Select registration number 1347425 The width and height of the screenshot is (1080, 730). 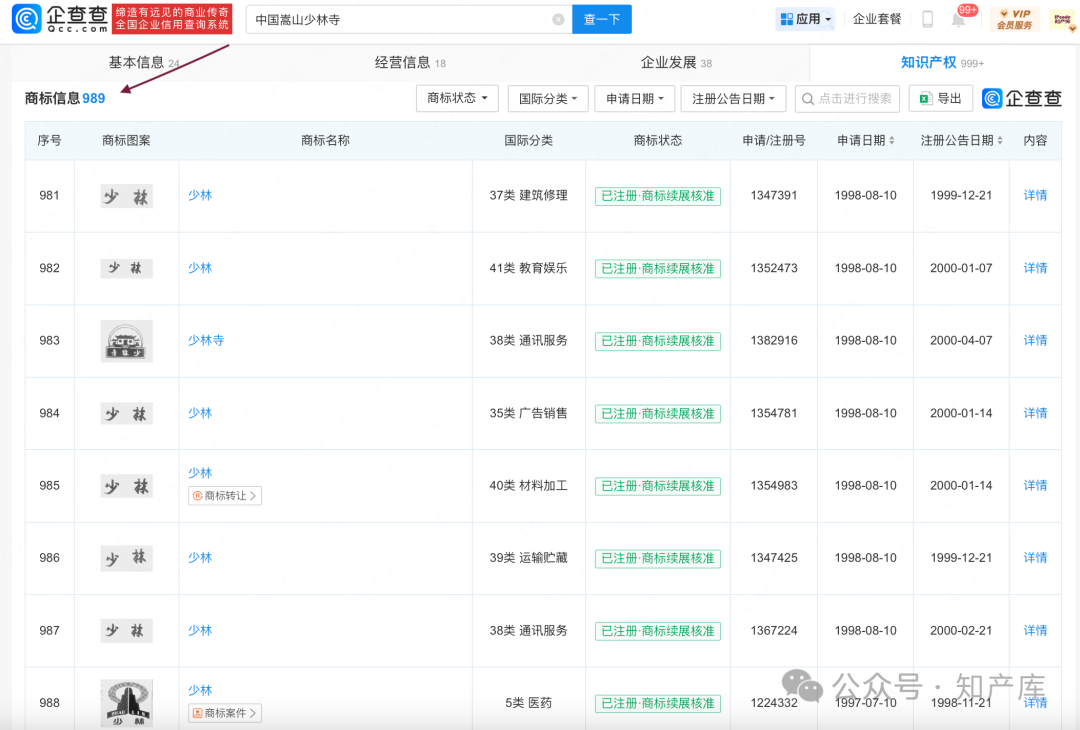773,558
